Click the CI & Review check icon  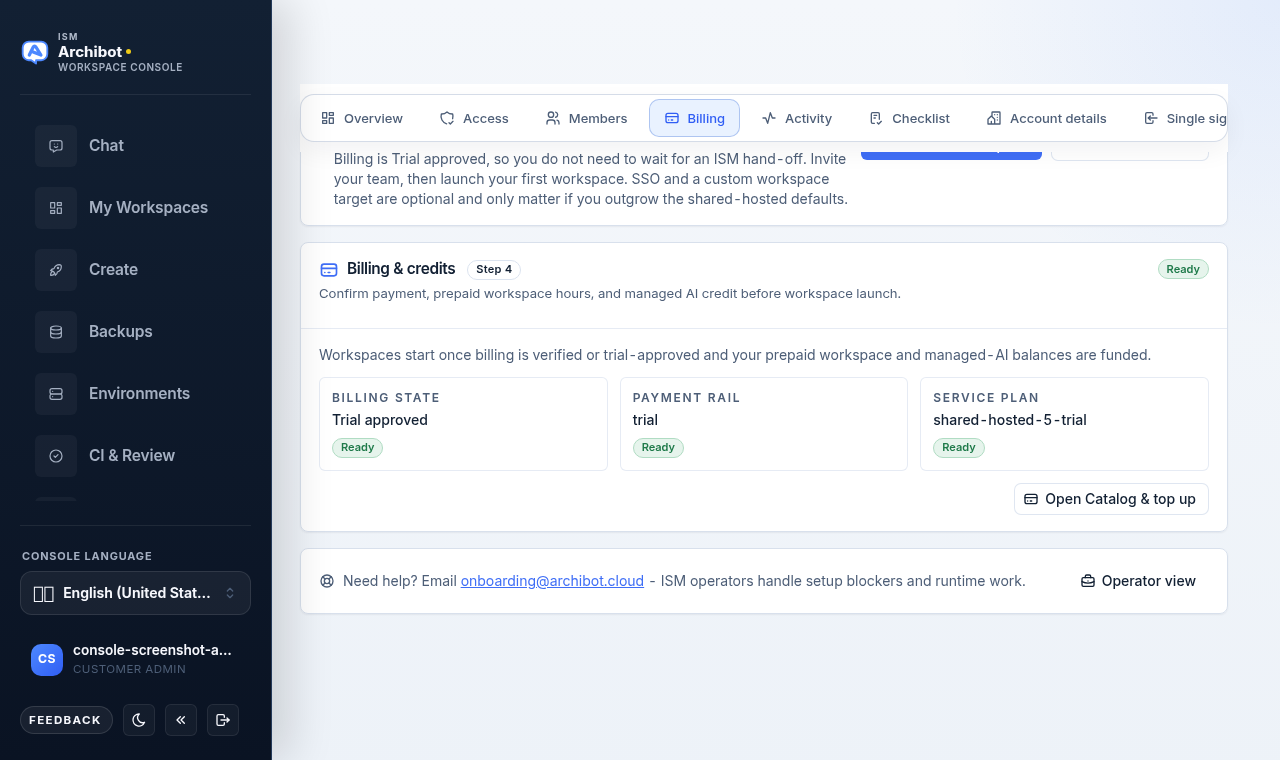(x=56, y=455)
